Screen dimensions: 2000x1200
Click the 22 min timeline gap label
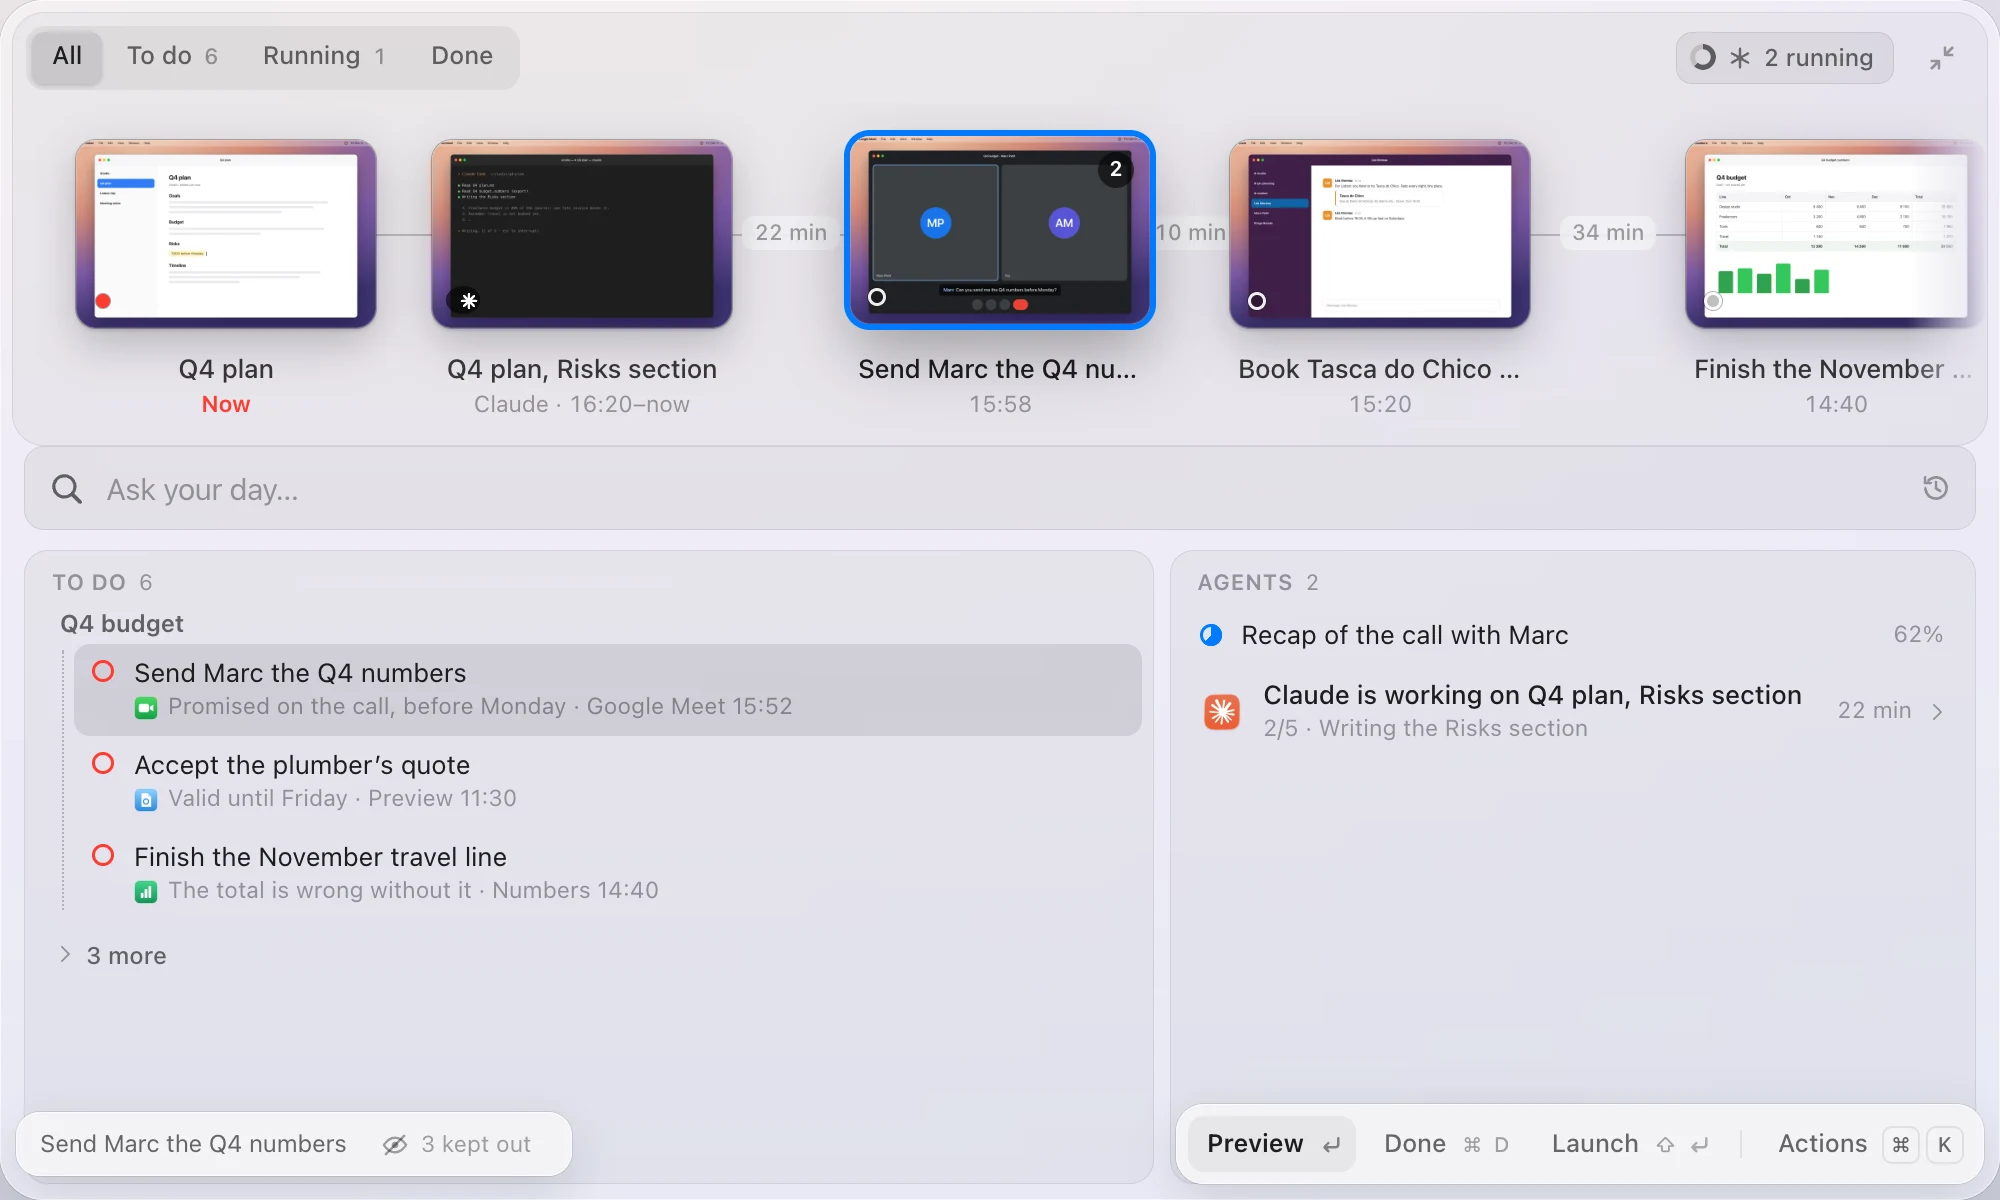point(791,233)
